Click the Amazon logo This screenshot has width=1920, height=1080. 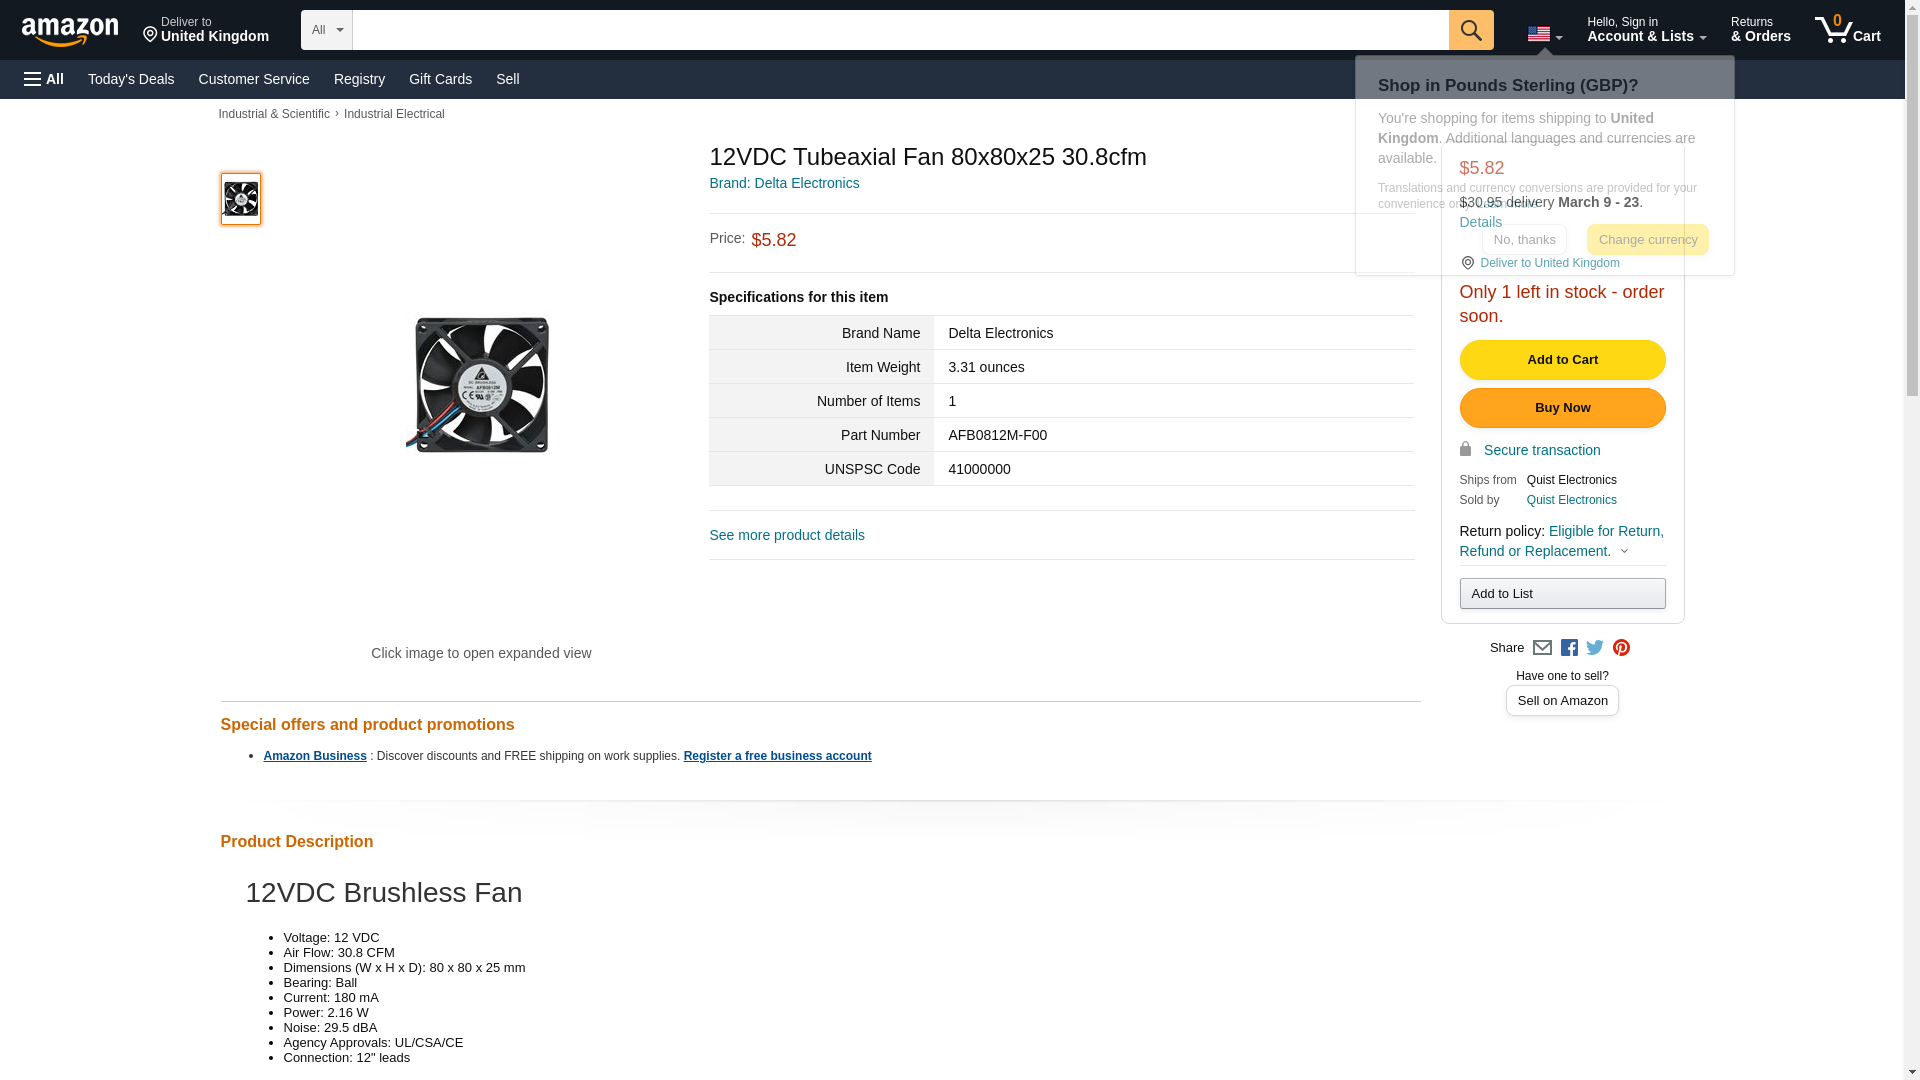(70, 31)
